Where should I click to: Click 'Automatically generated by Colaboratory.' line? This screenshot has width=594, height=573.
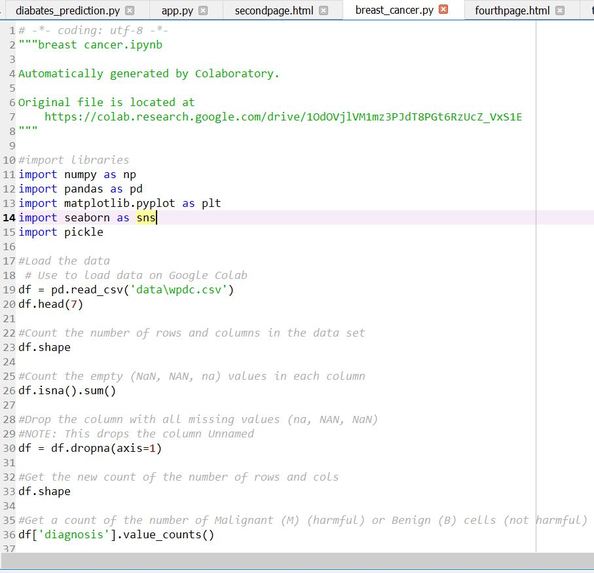tap(149, 73)
